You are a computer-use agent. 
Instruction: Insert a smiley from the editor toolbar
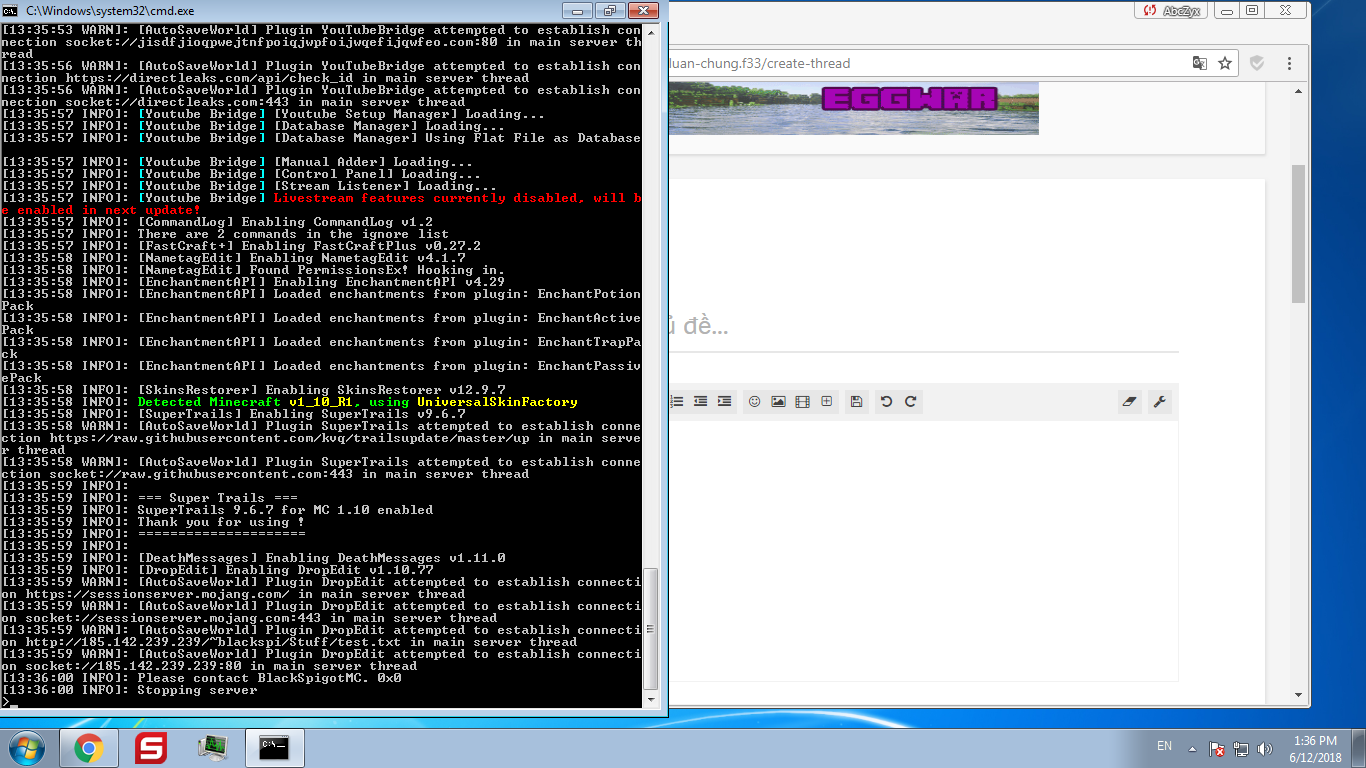[x=754, y=401]
